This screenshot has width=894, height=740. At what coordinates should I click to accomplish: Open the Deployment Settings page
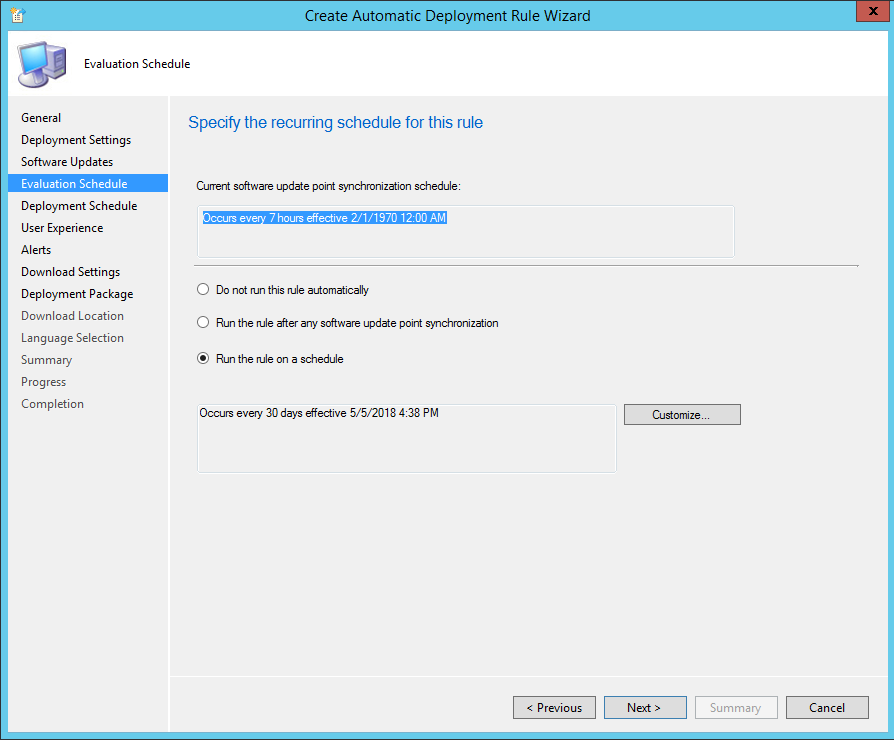click(x=76, y=140)
